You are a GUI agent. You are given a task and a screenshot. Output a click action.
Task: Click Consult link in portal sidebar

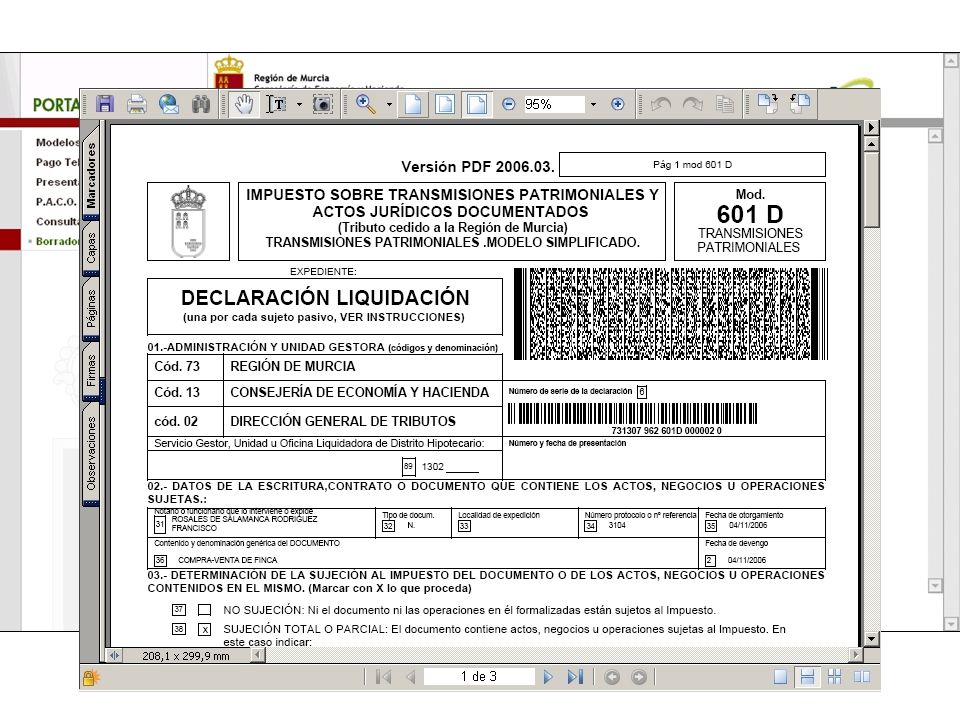click(57, 222)
